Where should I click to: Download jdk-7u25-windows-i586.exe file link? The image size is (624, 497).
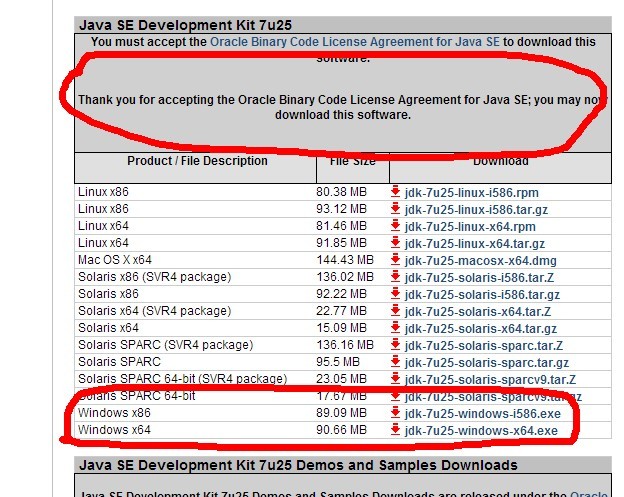pos(483,414)
